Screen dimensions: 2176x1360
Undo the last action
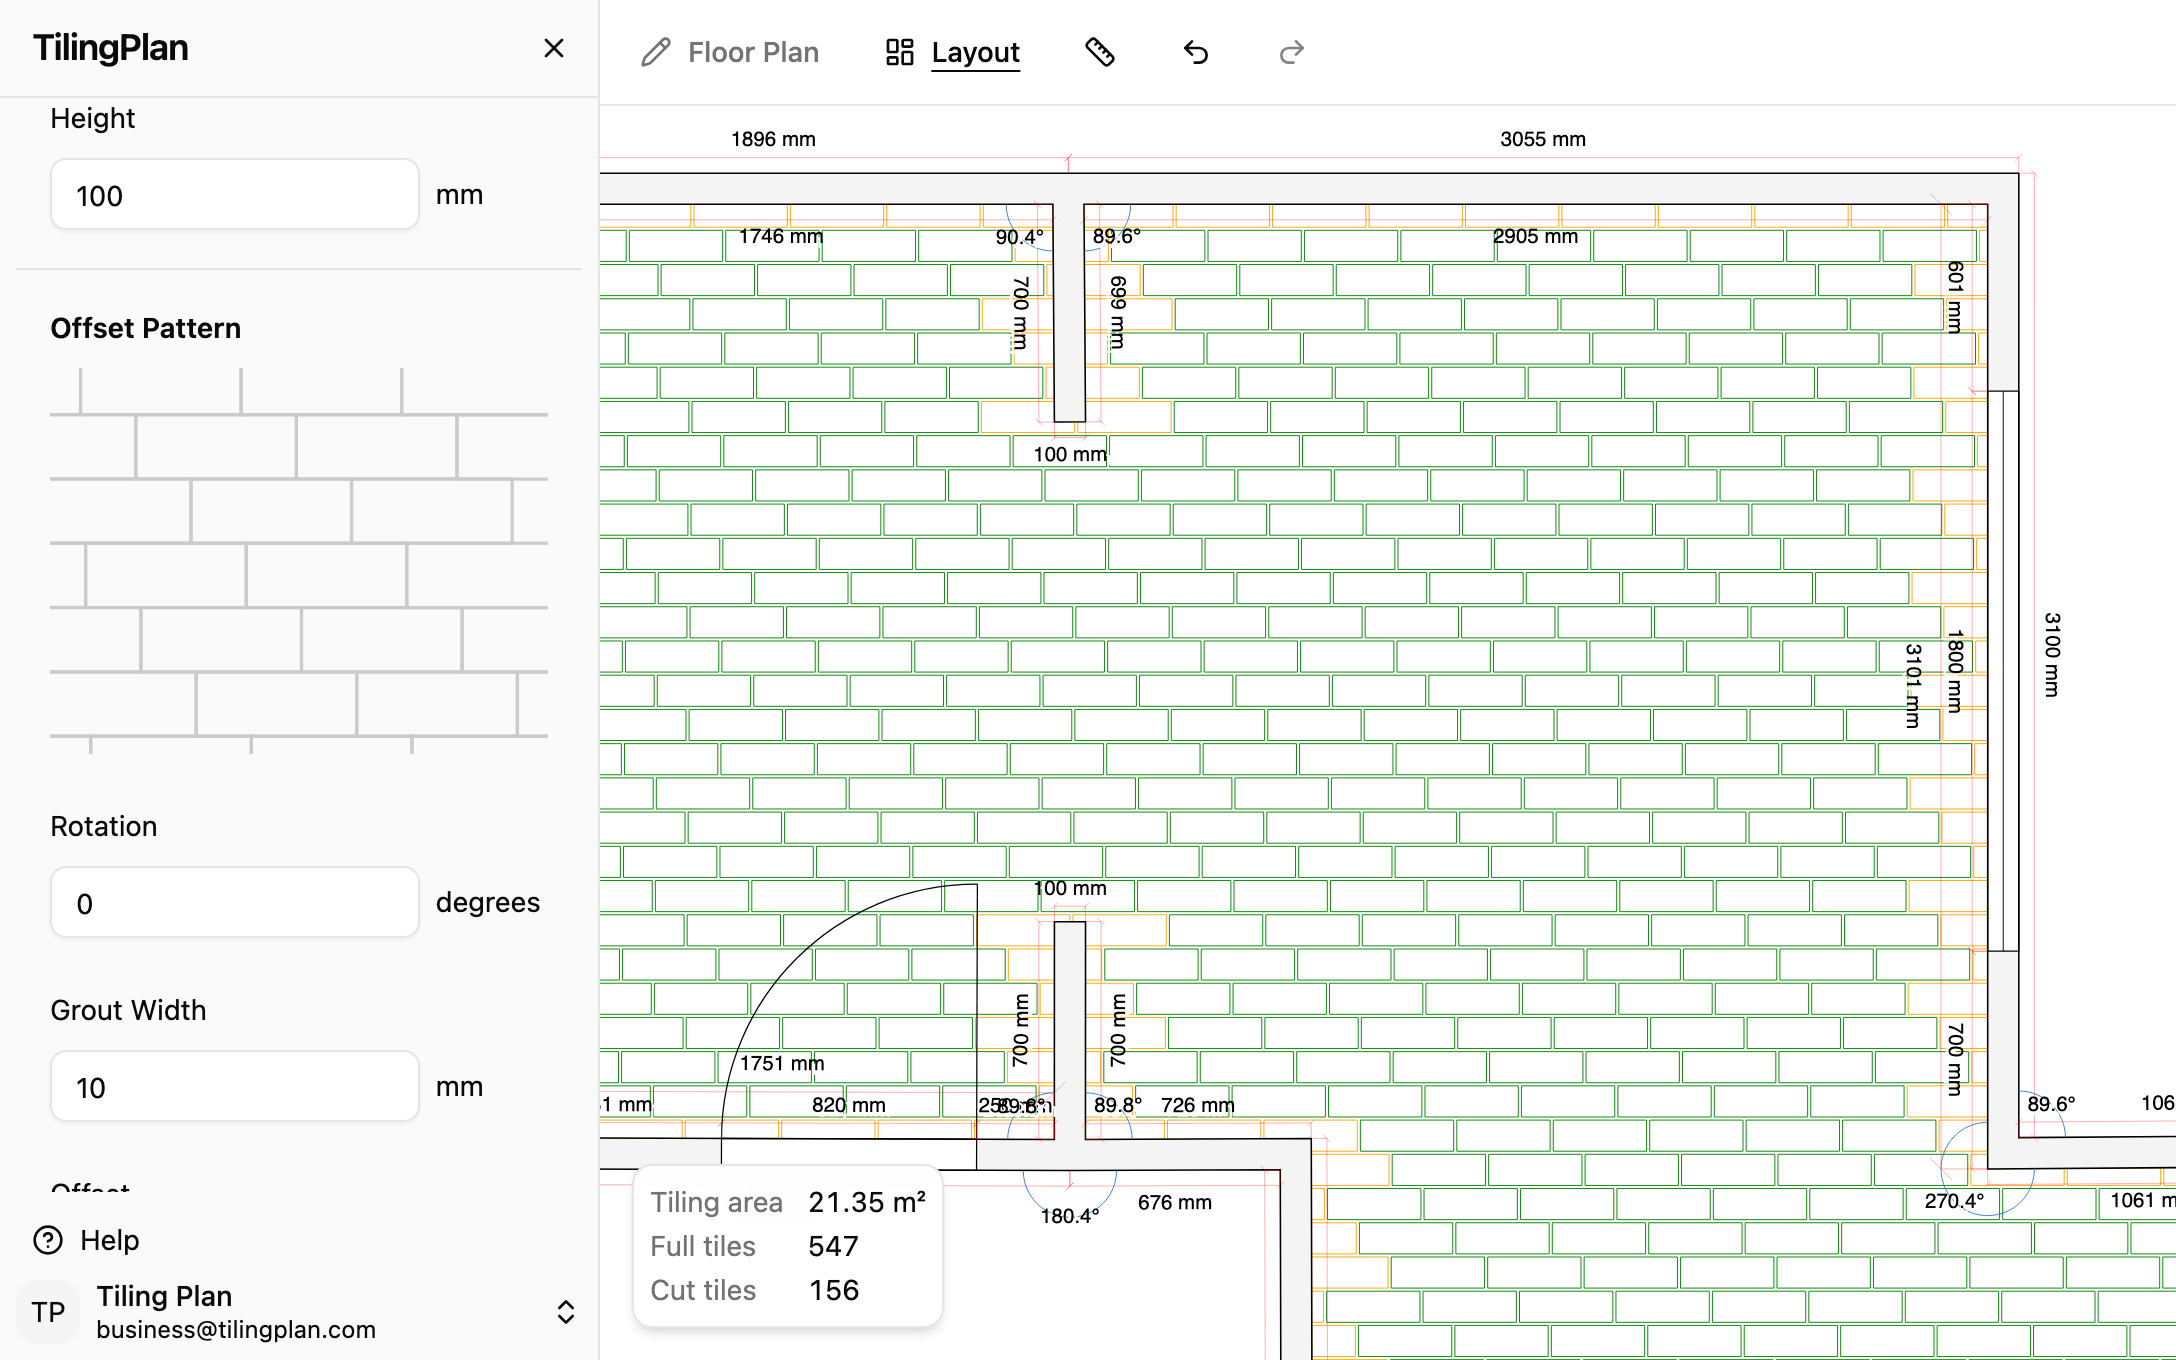1196,52
